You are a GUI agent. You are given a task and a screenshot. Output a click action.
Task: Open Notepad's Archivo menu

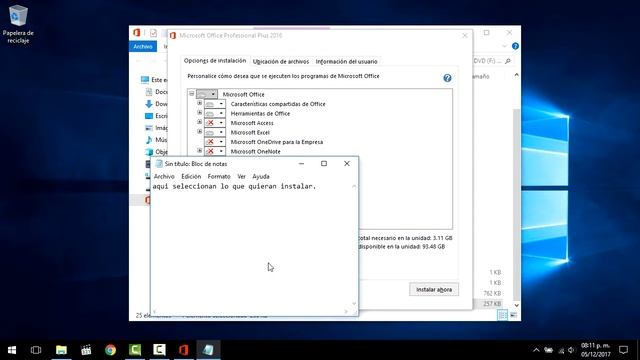(164, 176)
